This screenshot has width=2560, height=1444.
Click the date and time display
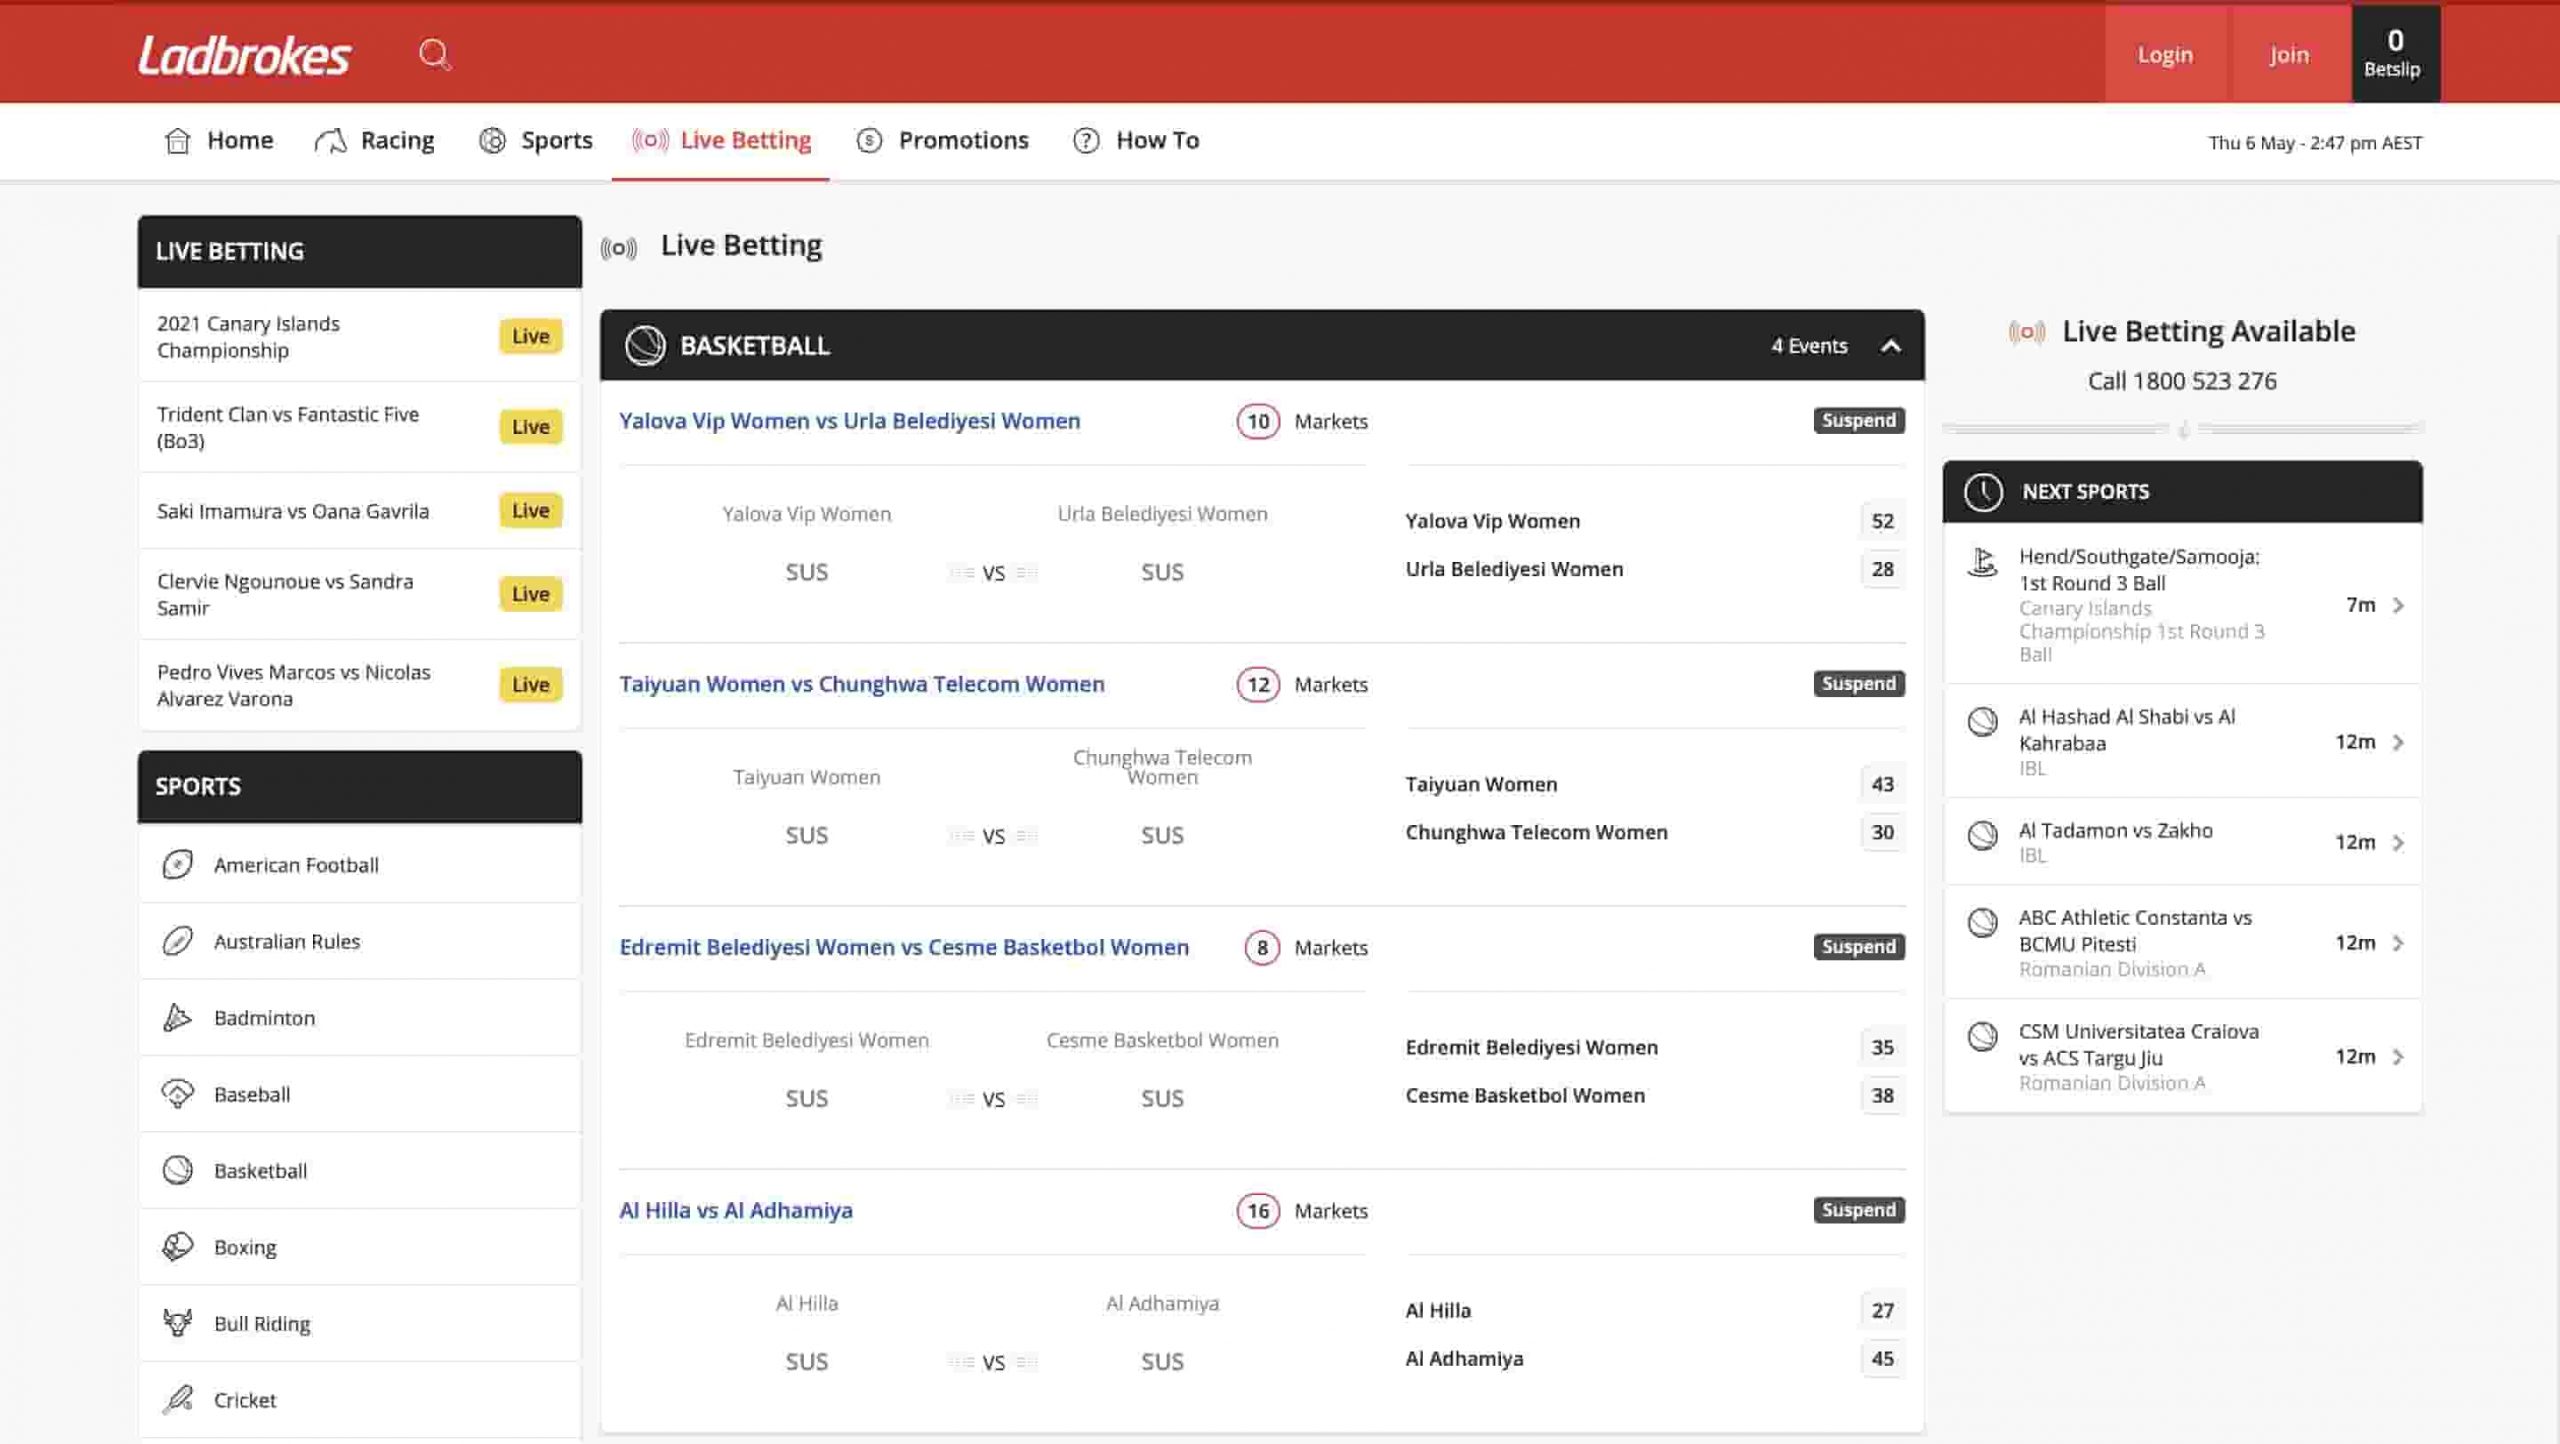click(x=2315, y=143)
